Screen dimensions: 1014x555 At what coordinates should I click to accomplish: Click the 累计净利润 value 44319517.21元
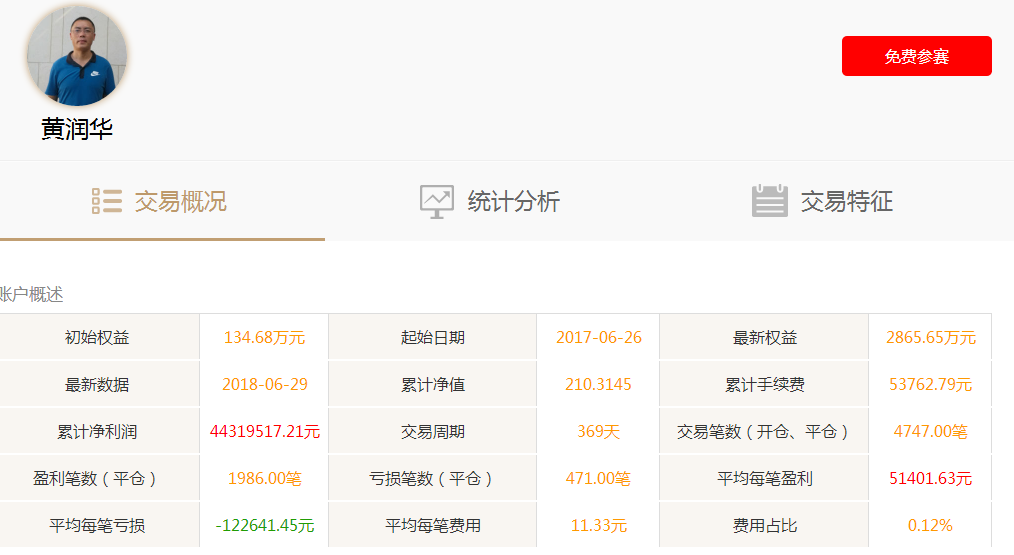264,432
